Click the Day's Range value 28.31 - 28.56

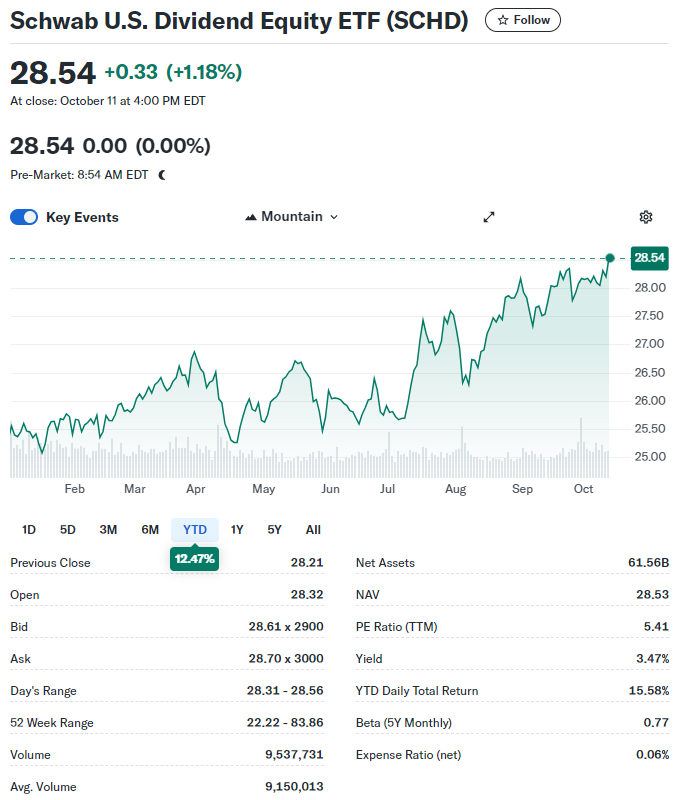(x=285, y=691)
